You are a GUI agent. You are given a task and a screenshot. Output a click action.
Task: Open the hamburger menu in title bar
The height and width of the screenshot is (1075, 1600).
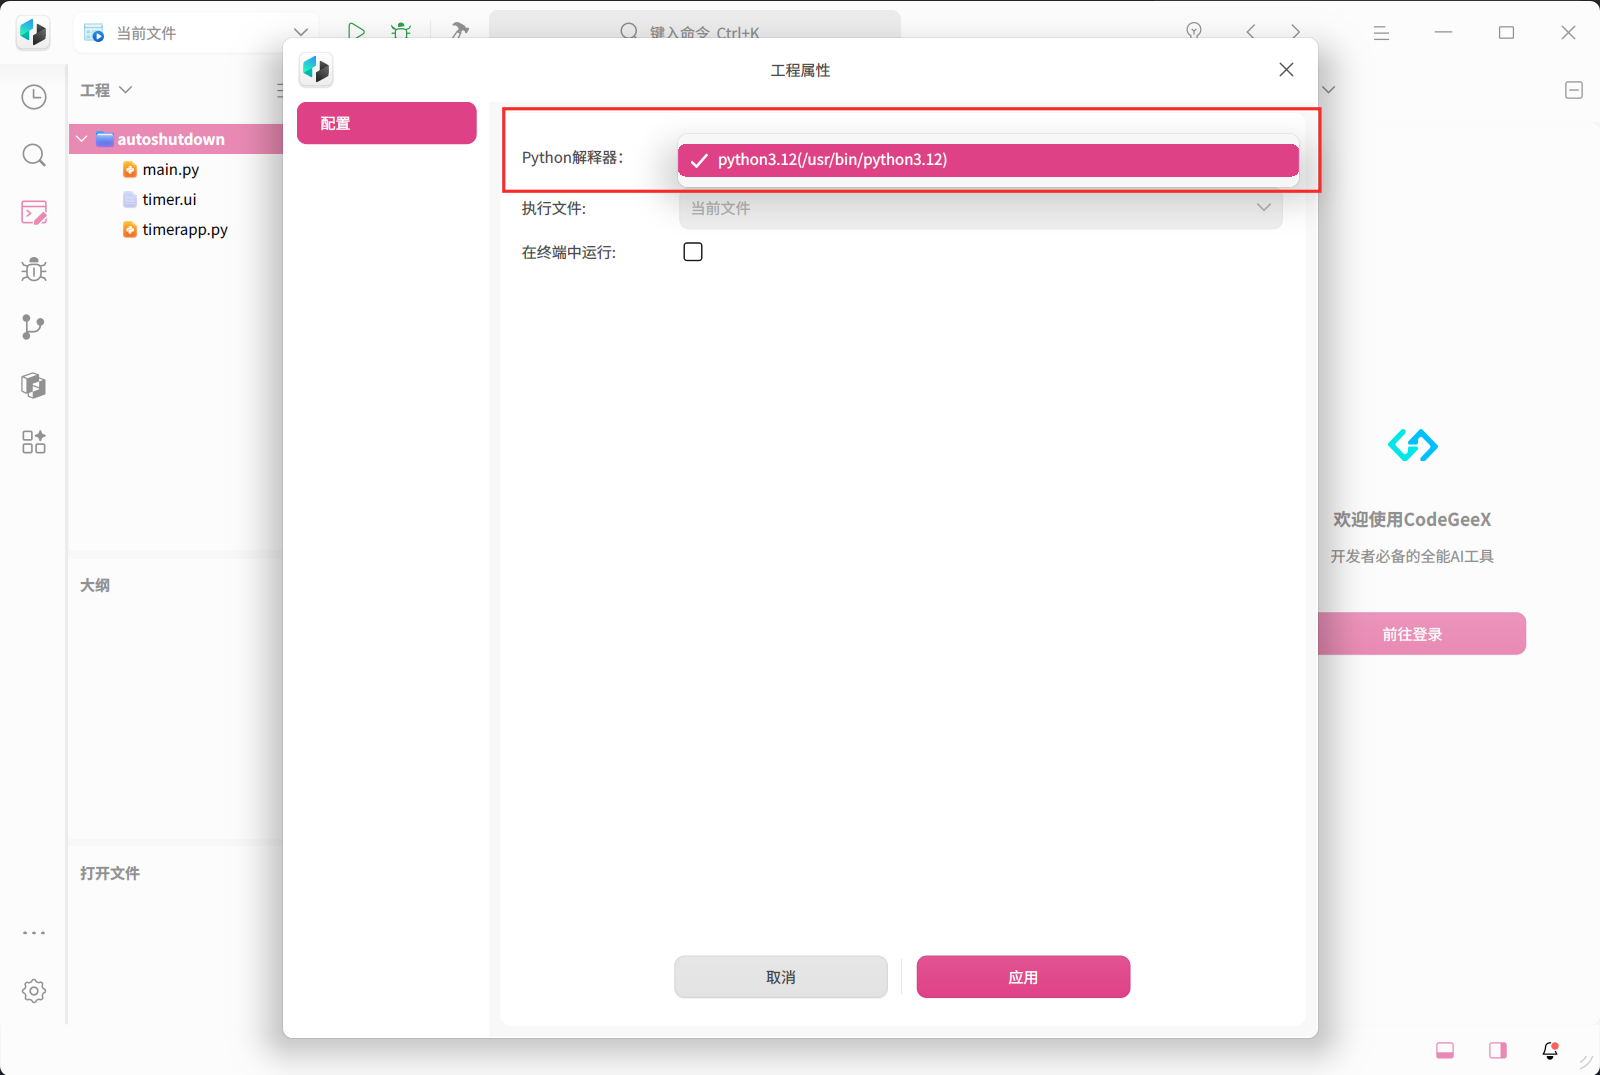coord(1381,33)
